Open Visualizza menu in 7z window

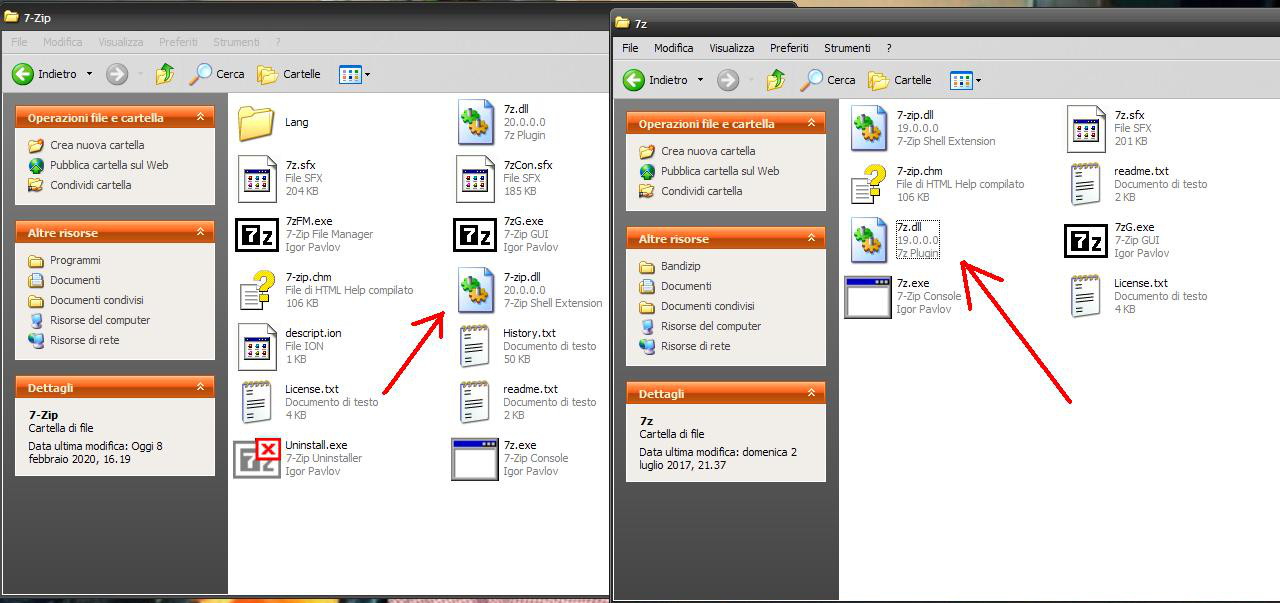pyautogui.click(x=732, y=48)
